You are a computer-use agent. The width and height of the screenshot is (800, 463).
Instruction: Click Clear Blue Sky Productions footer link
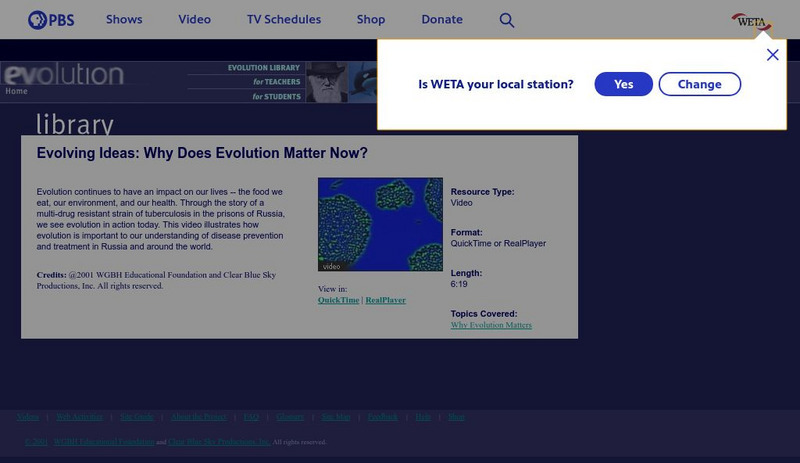219,442
